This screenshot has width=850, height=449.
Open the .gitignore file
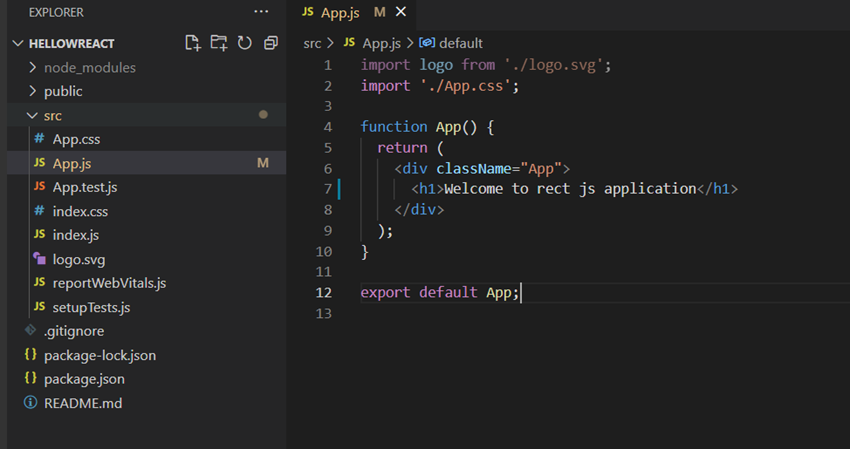(74, 331)
